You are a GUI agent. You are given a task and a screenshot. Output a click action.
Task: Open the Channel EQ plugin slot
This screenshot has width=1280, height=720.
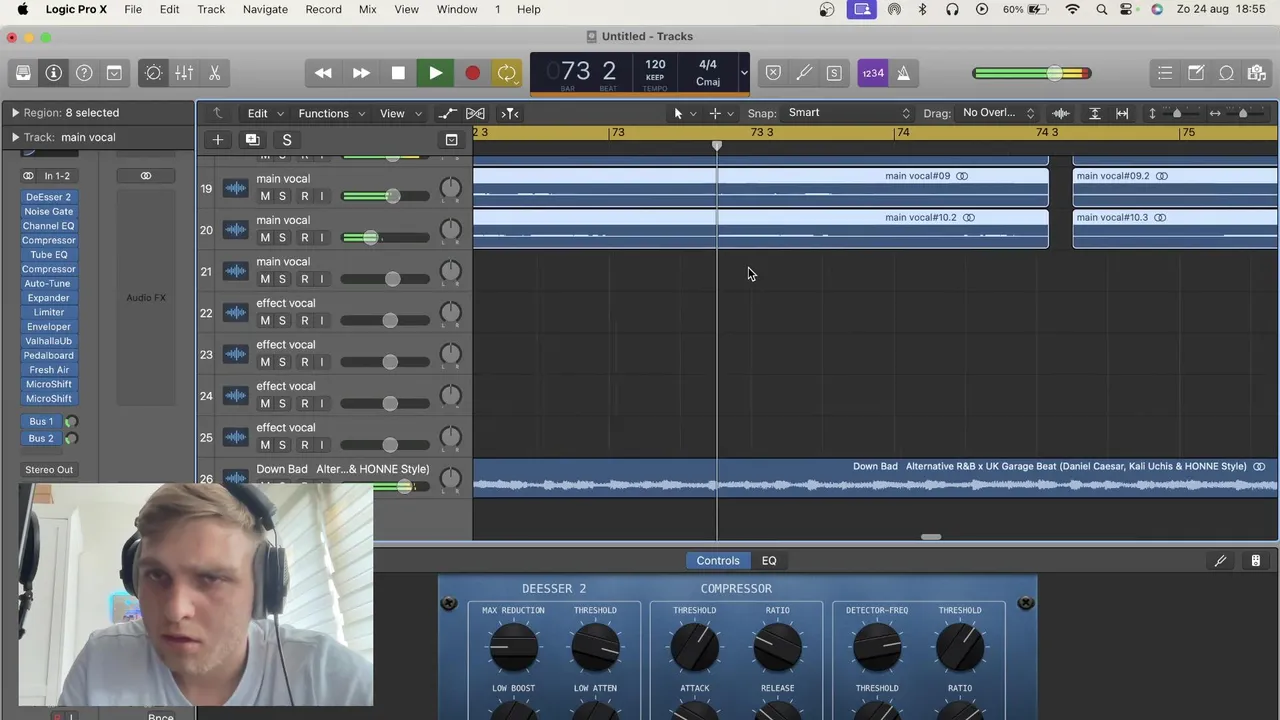[48, 226]
